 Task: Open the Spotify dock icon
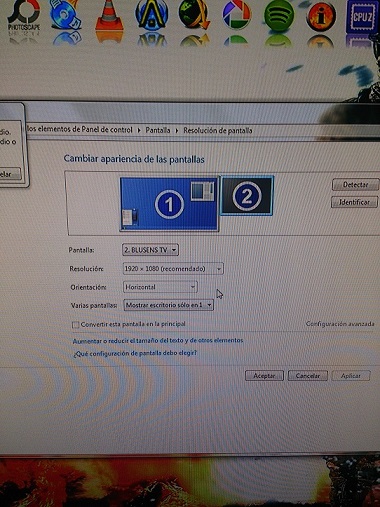click(x=279, y=16)
